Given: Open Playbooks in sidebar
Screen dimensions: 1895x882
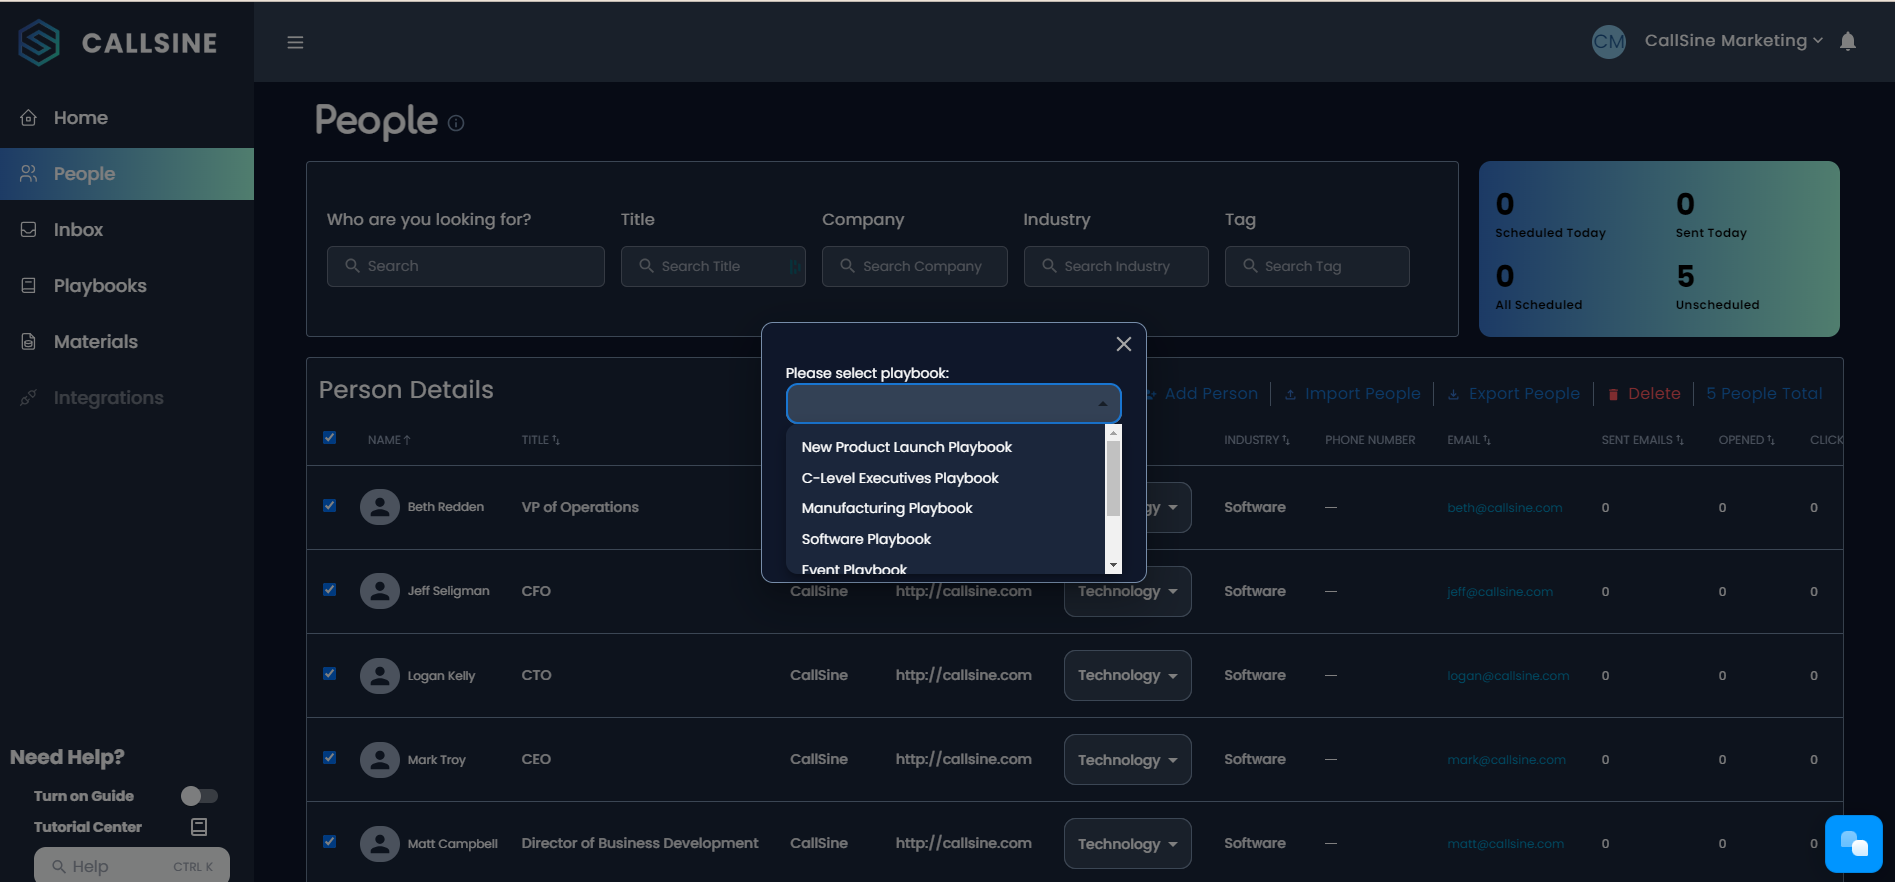Looking at the screenshot, I should (x=100, y=286).
